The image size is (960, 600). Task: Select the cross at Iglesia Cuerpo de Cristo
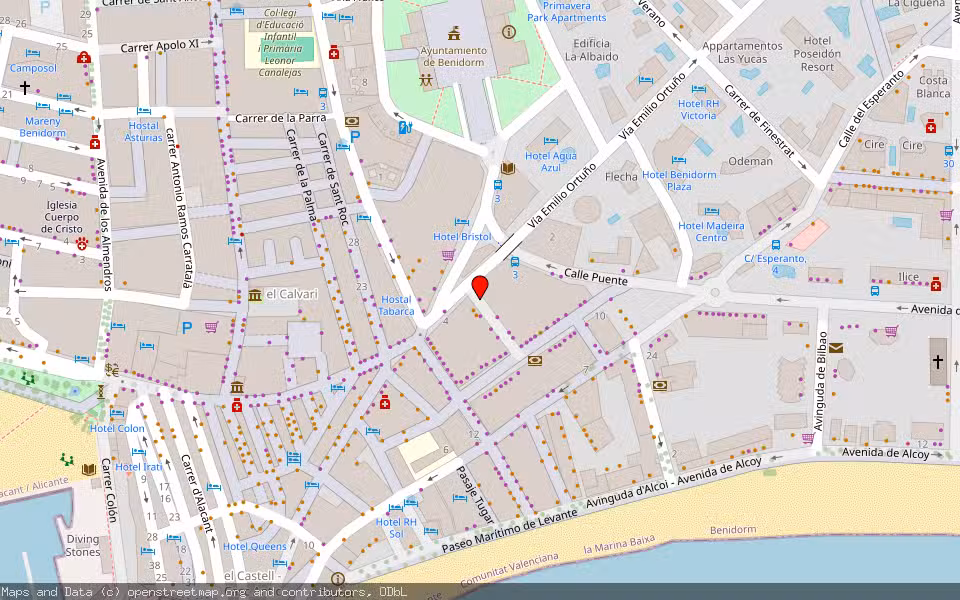[23, 86]
